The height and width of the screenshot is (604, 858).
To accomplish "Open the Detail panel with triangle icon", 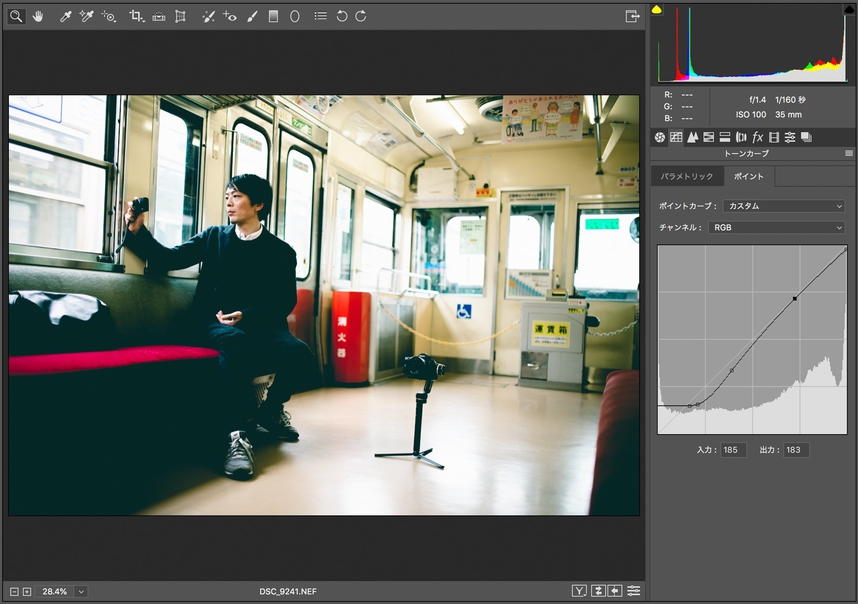I will [692, 137].
